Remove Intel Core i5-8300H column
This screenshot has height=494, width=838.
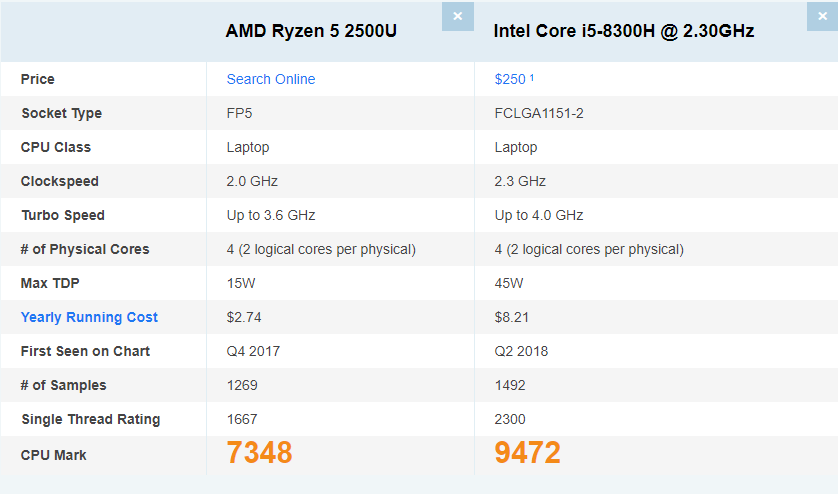822,16
